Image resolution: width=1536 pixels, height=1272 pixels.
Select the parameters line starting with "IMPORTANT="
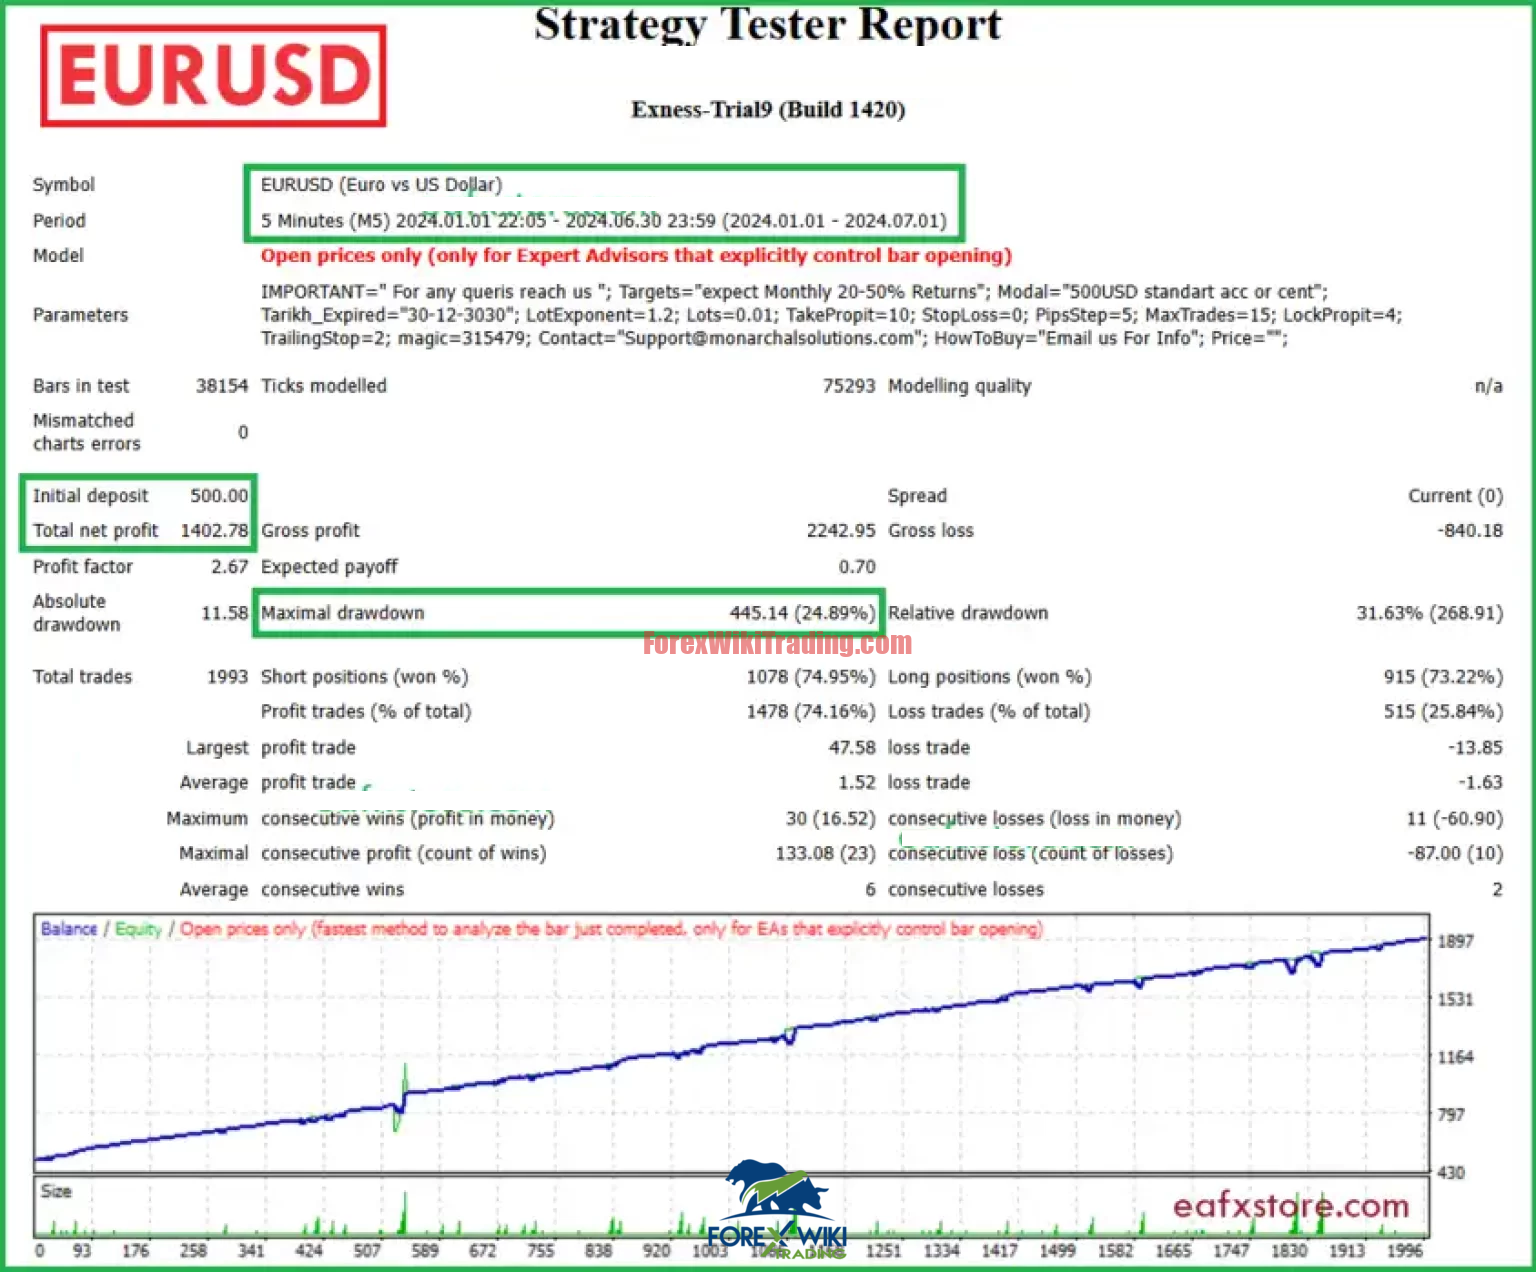(x=794, y=292)
